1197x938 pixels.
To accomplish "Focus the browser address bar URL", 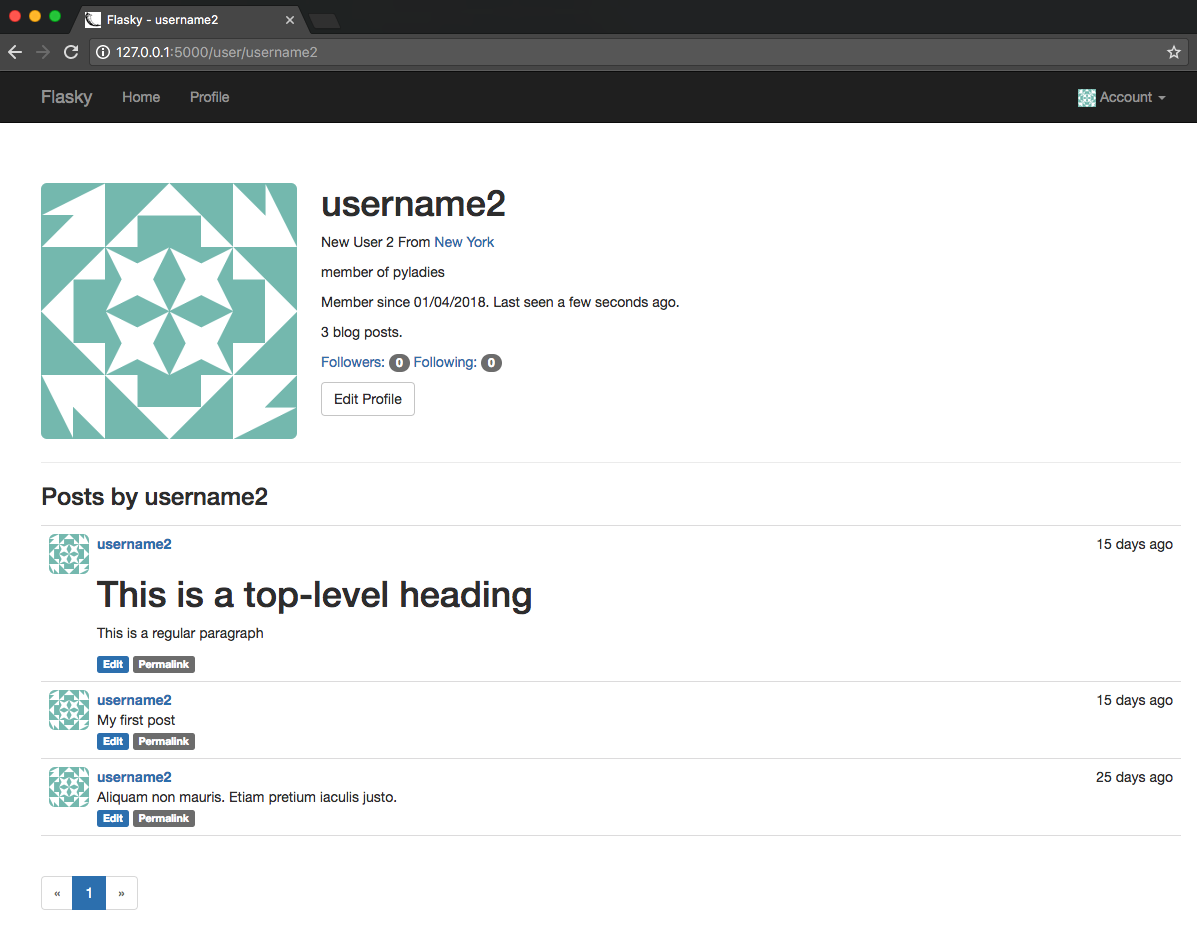I will 600,52.
